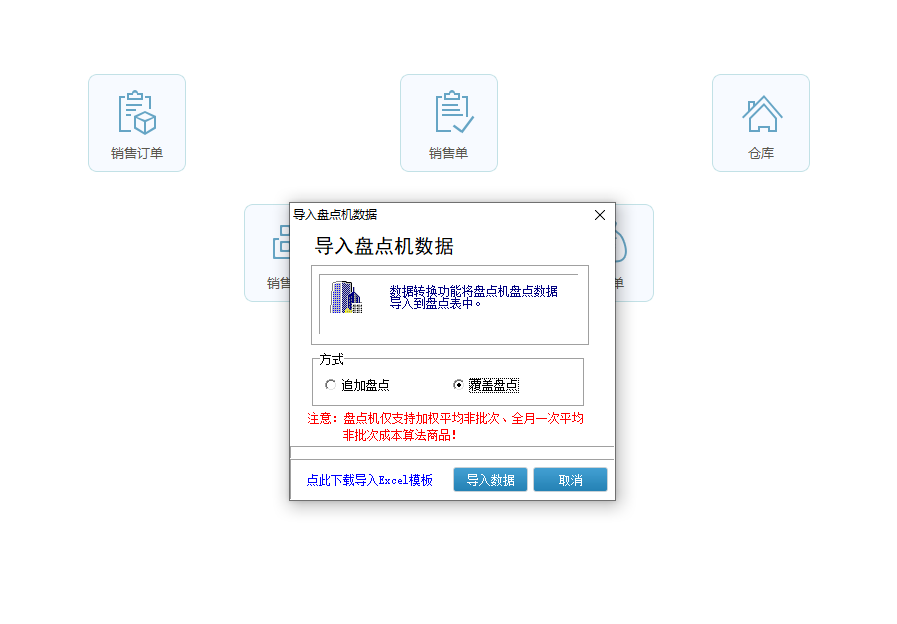Click the partially hidden tile right of dialog
The width and height of the screenshot is (897, 624).
point(634,252)
